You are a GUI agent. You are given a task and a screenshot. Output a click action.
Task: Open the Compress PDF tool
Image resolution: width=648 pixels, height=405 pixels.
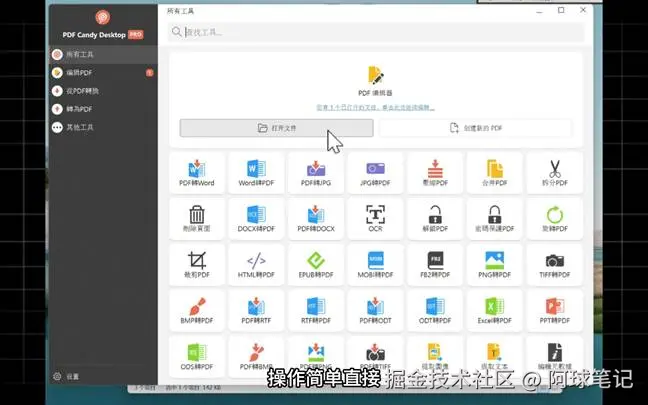[x=435, y=173]
